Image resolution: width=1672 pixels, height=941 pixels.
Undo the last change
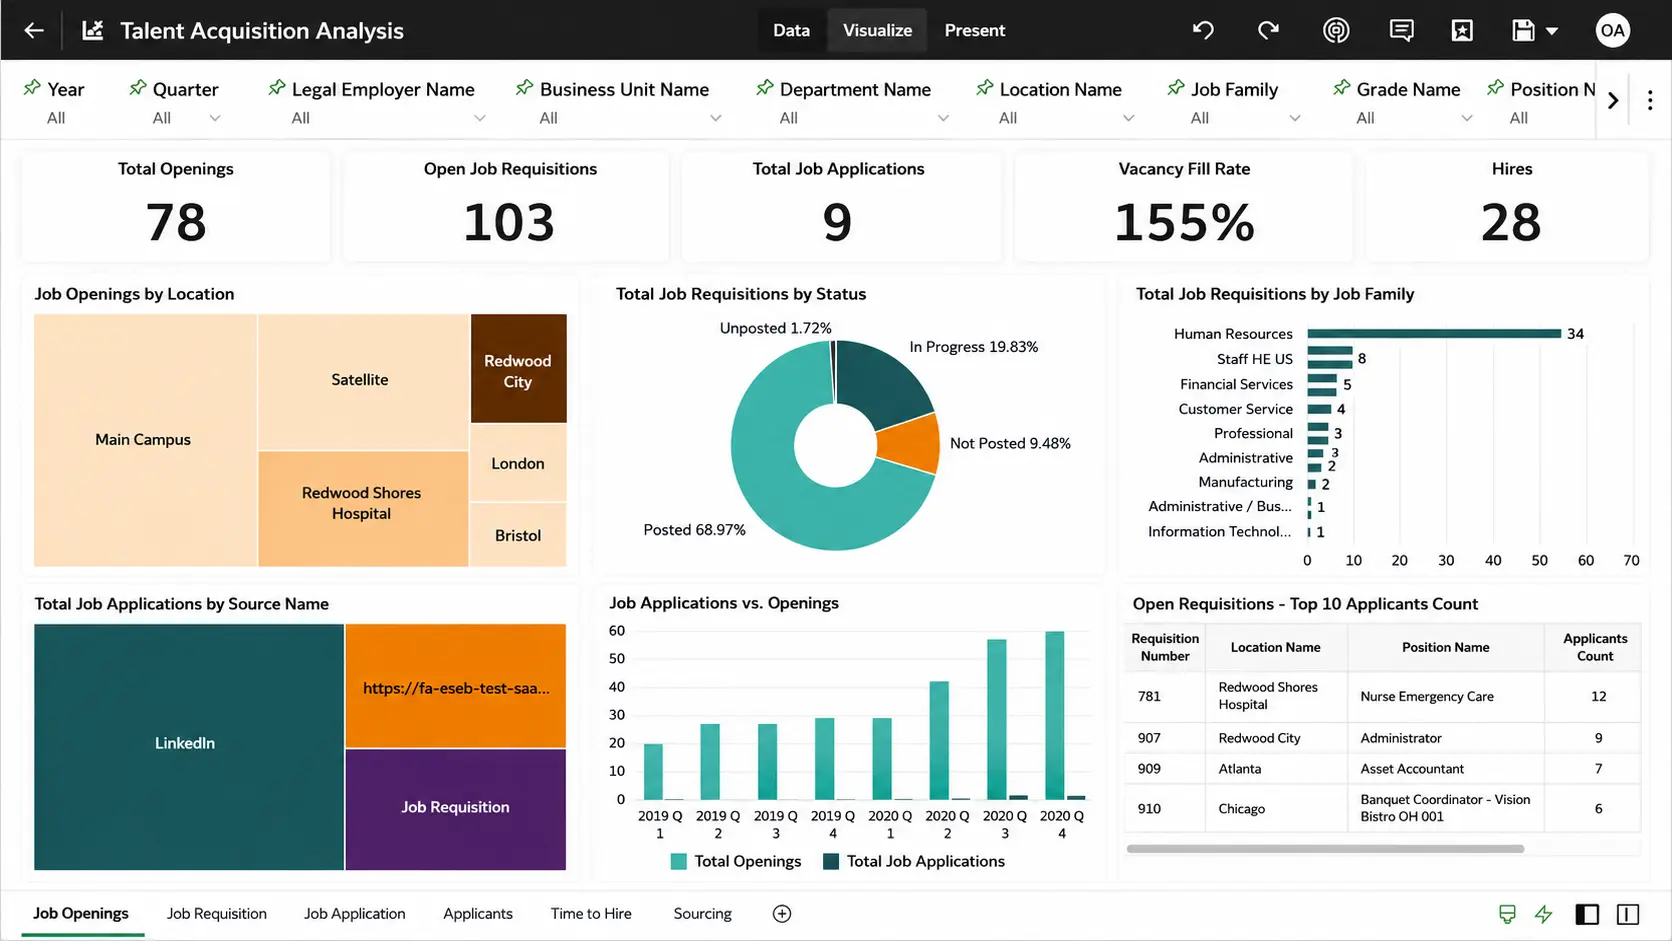(1203, 30)
